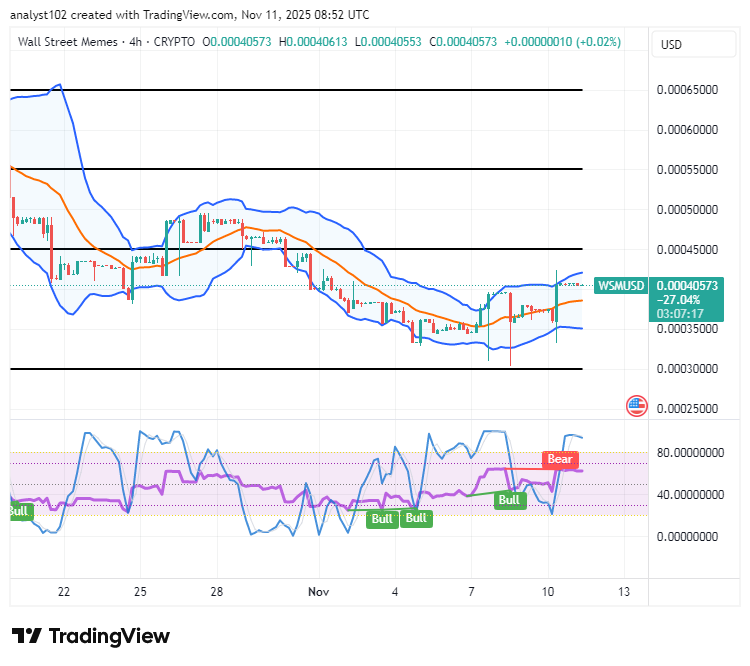
Task: Click the 03:07:17 candle countdown timer
Action: tap(680, 314)
